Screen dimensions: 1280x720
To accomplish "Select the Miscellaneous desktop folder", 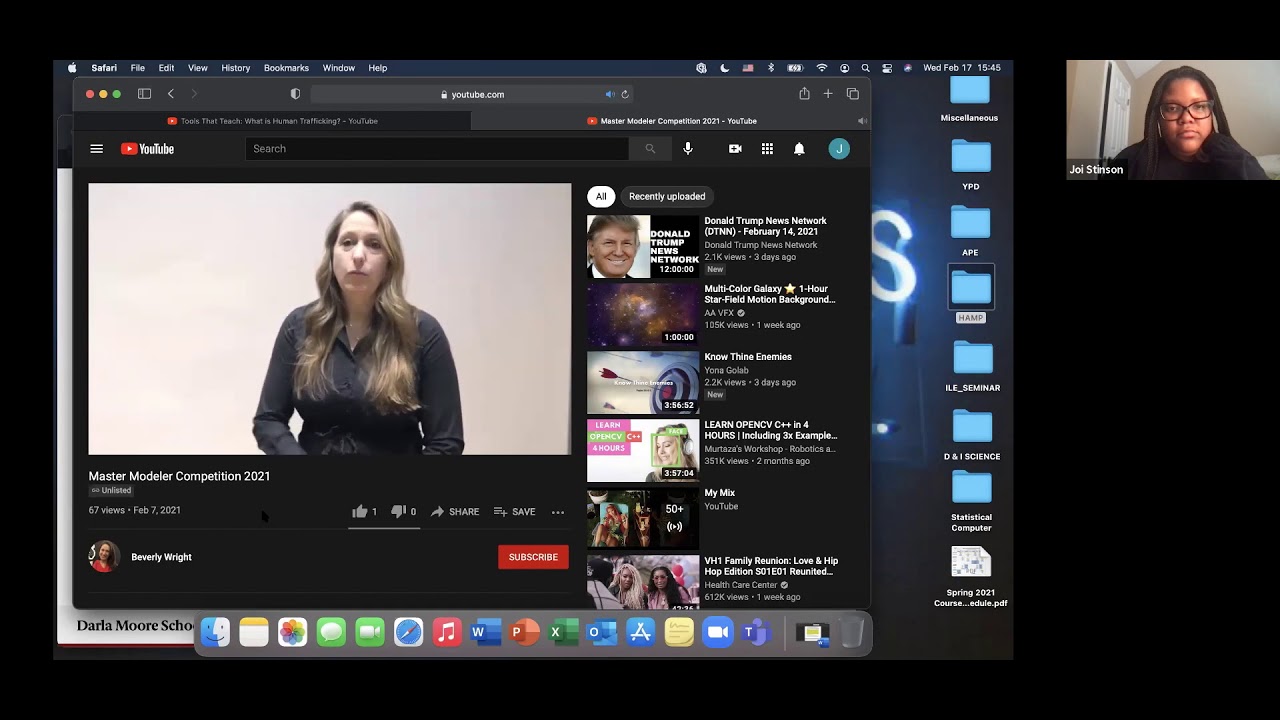I will coord(969,99).
